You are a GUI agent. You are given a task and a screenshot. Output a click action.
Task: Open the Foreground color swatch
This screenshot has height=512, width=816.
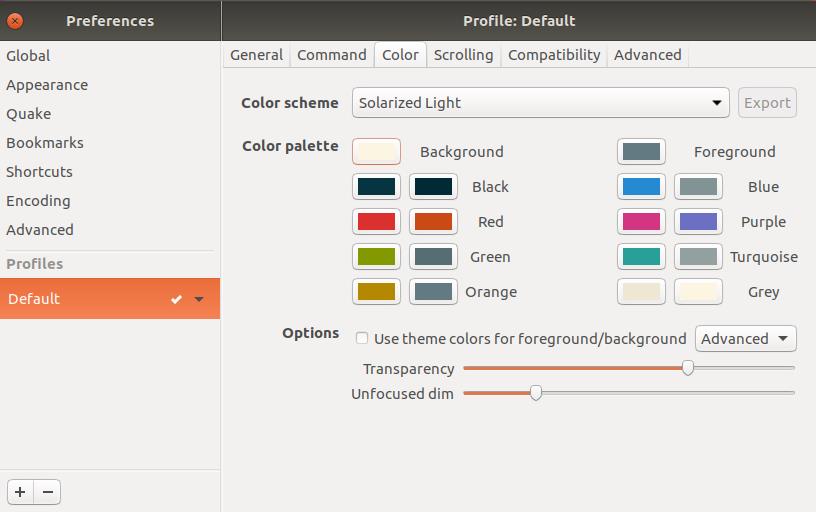click(x=641, y=152)
